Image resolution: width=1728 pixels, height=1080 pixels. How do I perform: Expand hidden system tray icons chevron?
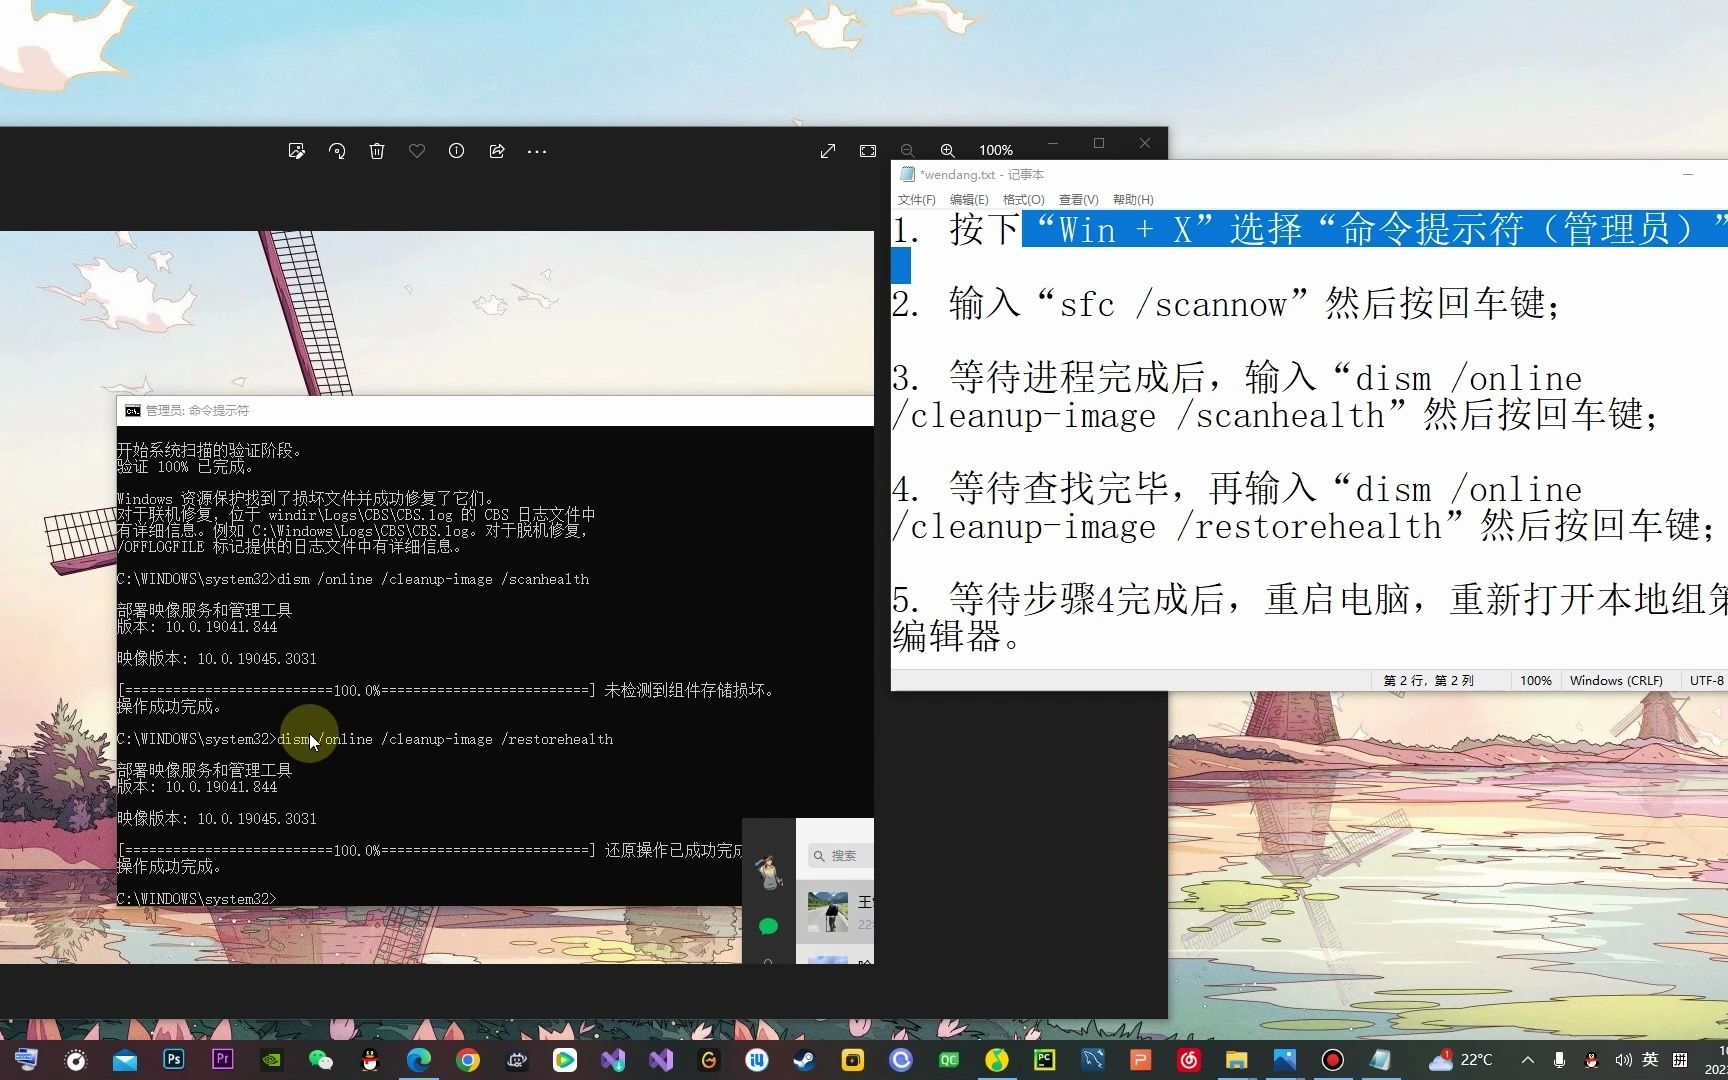(x=1527, y=1060)
